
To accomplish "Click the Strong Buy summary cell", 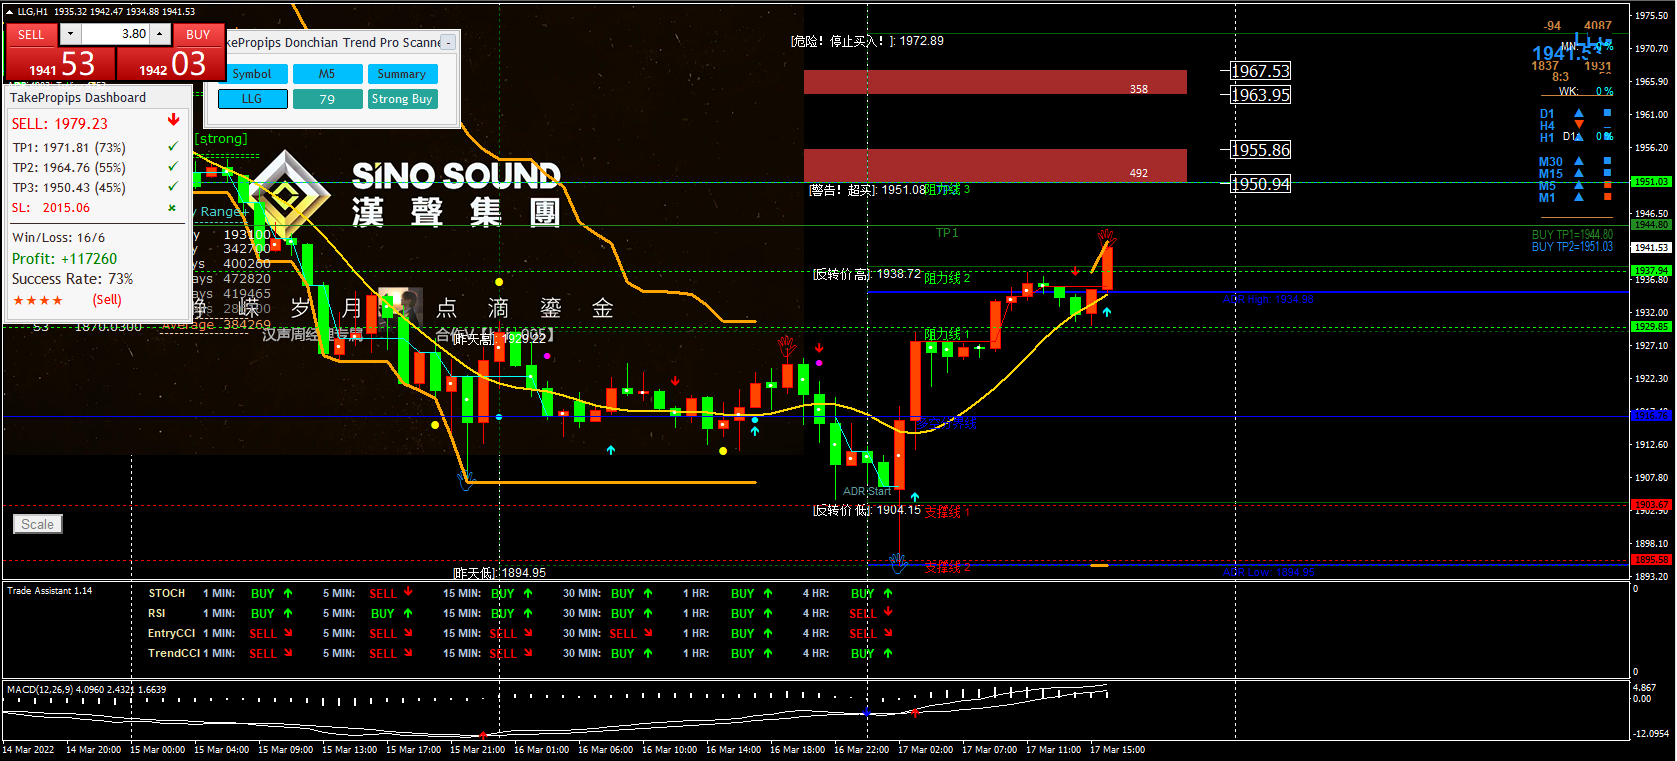I will tap(402, 99).
